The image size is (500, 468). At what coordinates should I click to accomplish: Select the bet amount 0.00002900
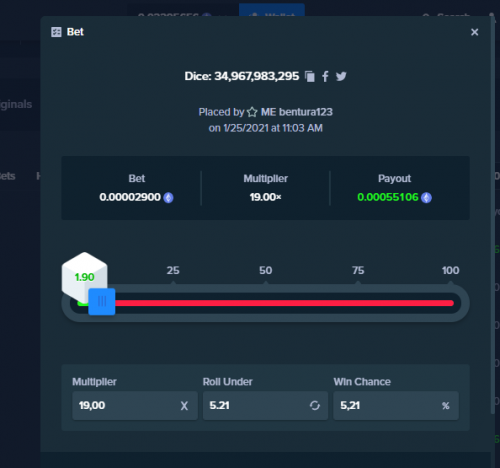coord(130,197)
